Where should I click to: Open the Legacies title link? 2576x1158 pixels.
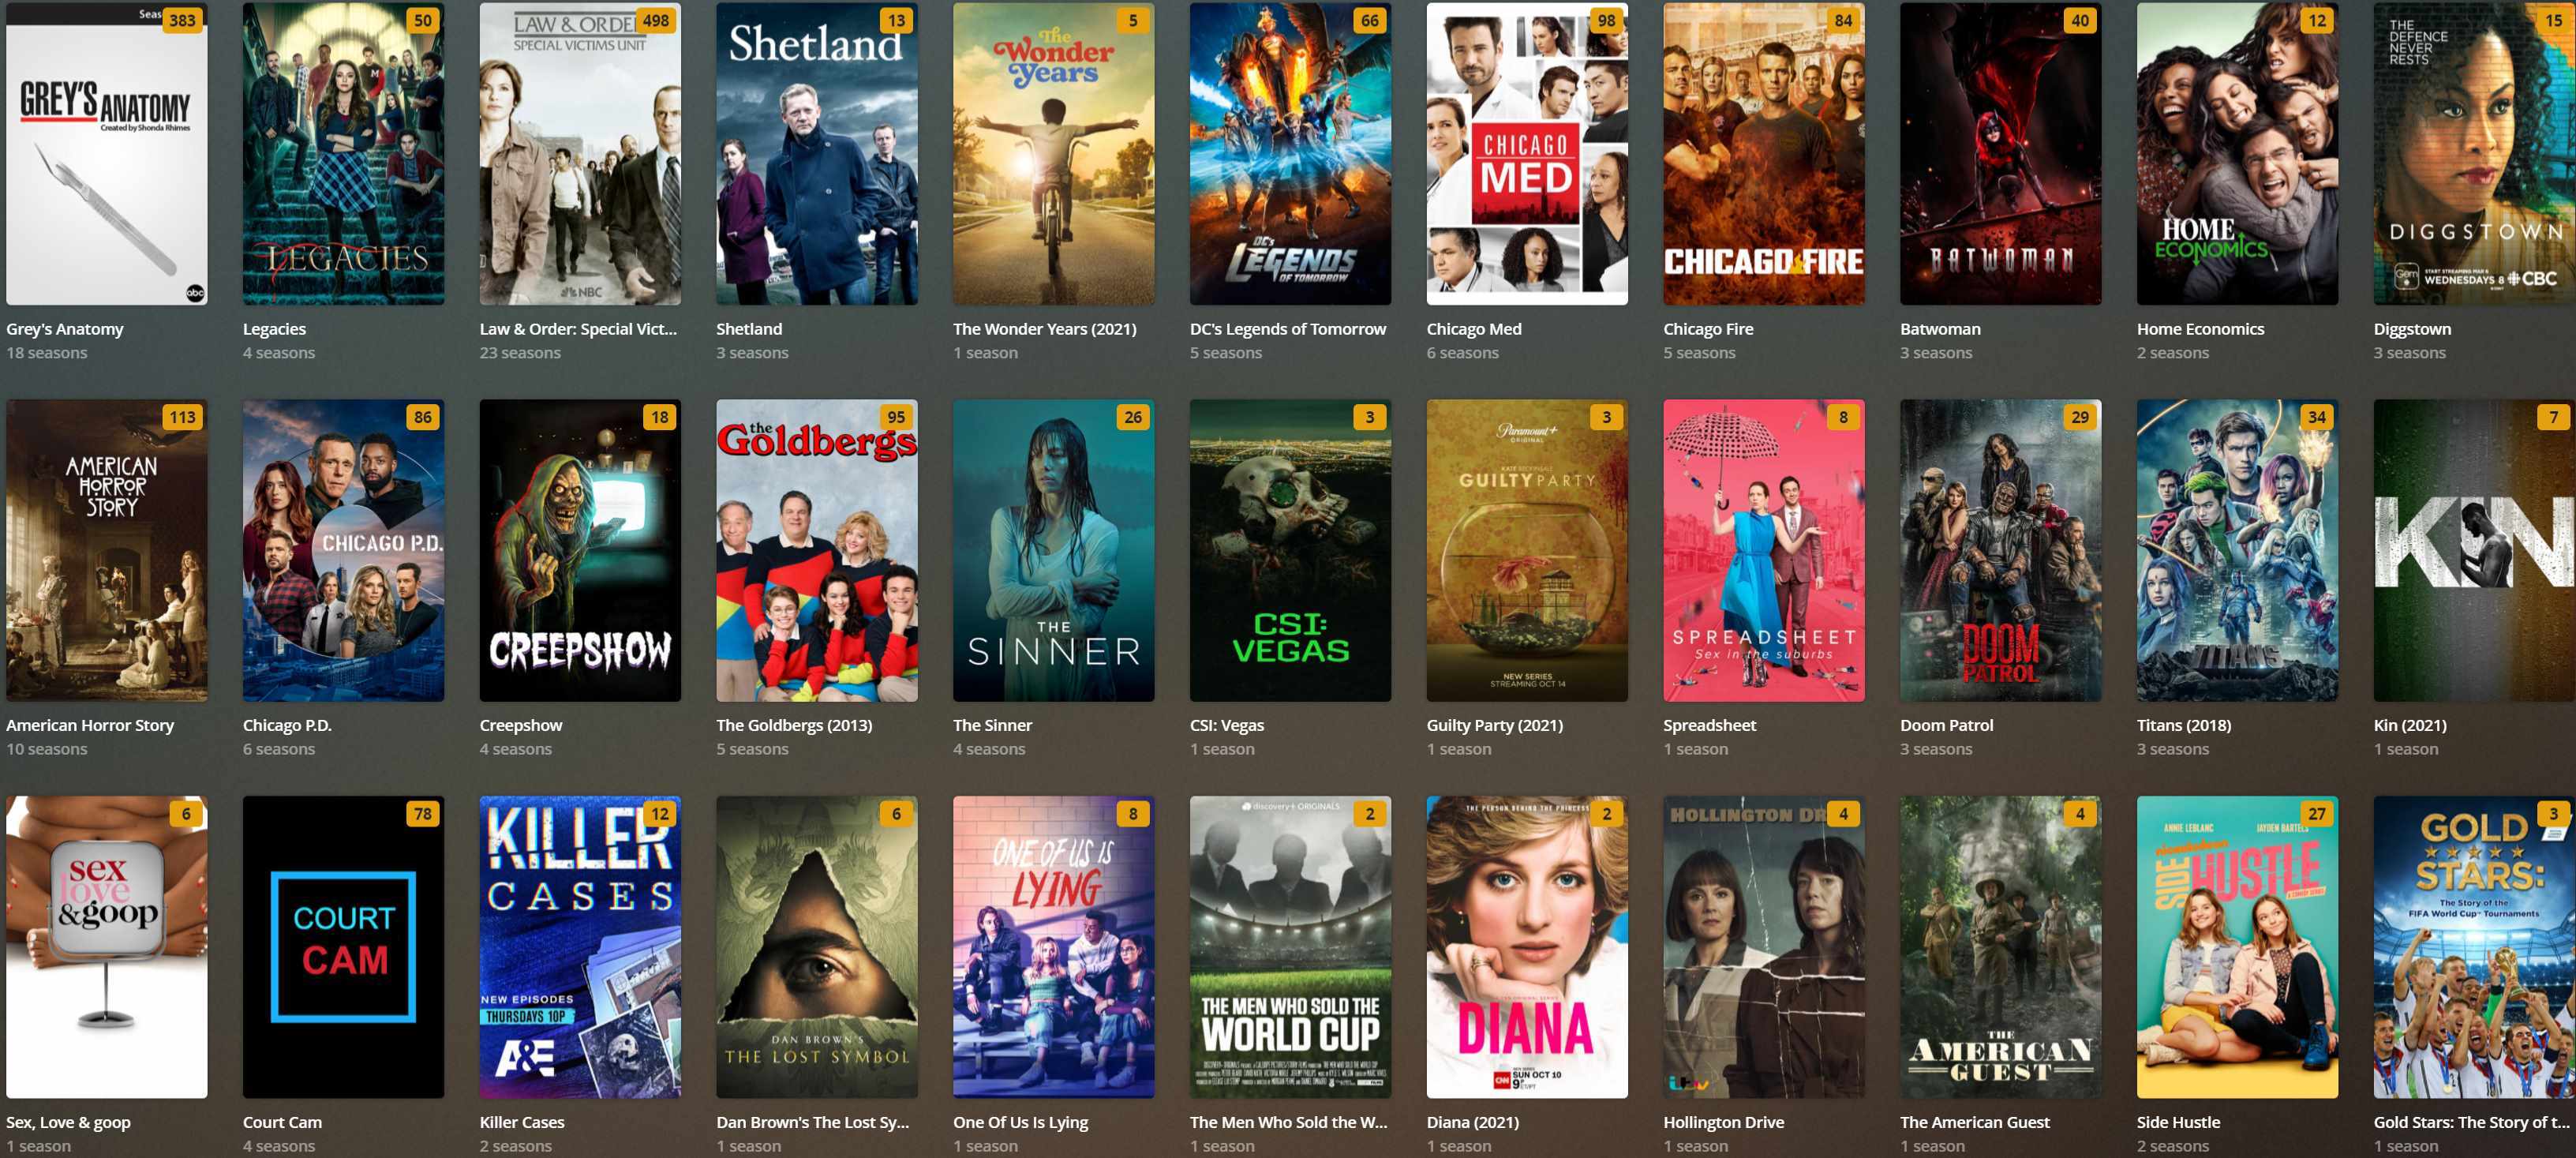(x=274, y=329)
